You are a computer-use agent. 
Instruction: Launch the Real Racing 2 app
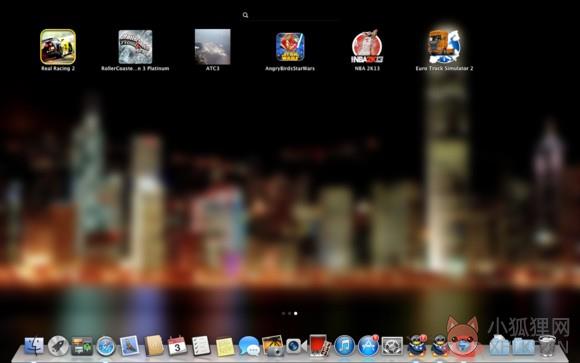[58, 47]
